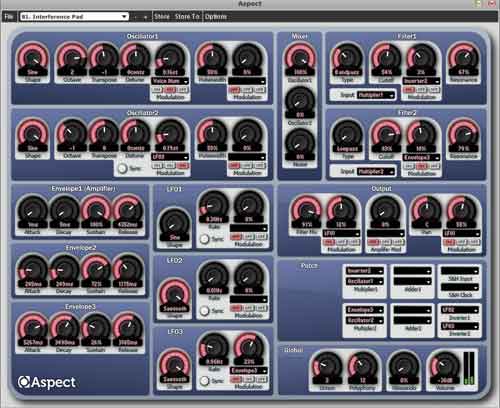The width and height of the screenshot is (500, 408).
Task: Click the Global Volume knob
Action: pyautogui.click(x=445, y=367)
